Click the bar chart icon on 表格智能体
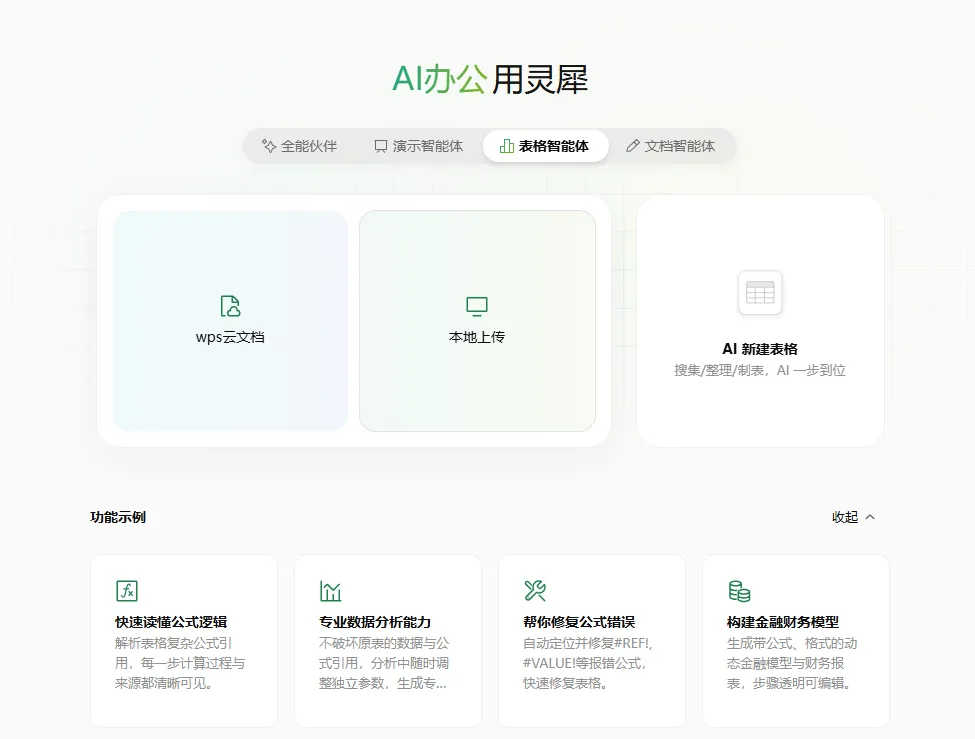Image resolution: width=975 pixels, height=739 pixels. tap(507, 146)
